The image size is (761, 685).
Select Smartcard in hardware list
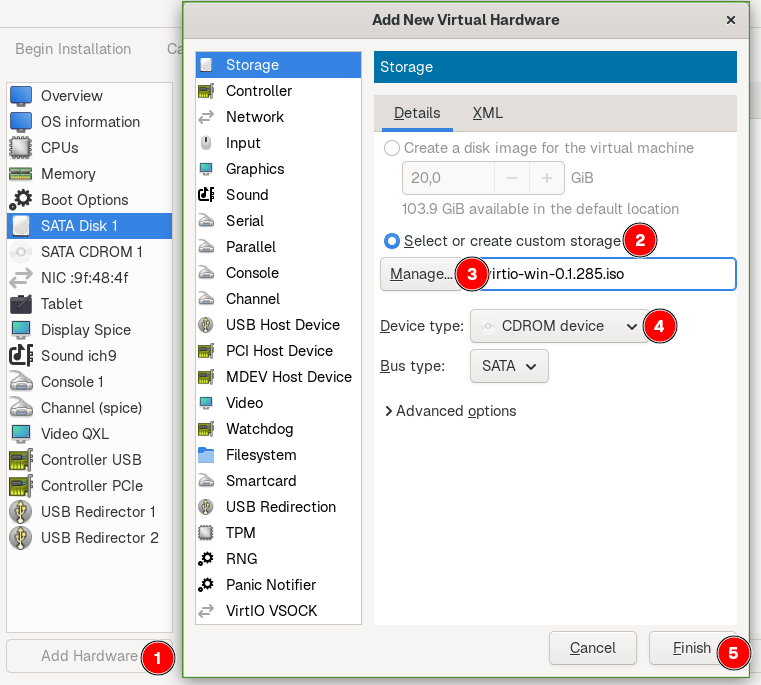pyautogui.click(x=279, y=481)
